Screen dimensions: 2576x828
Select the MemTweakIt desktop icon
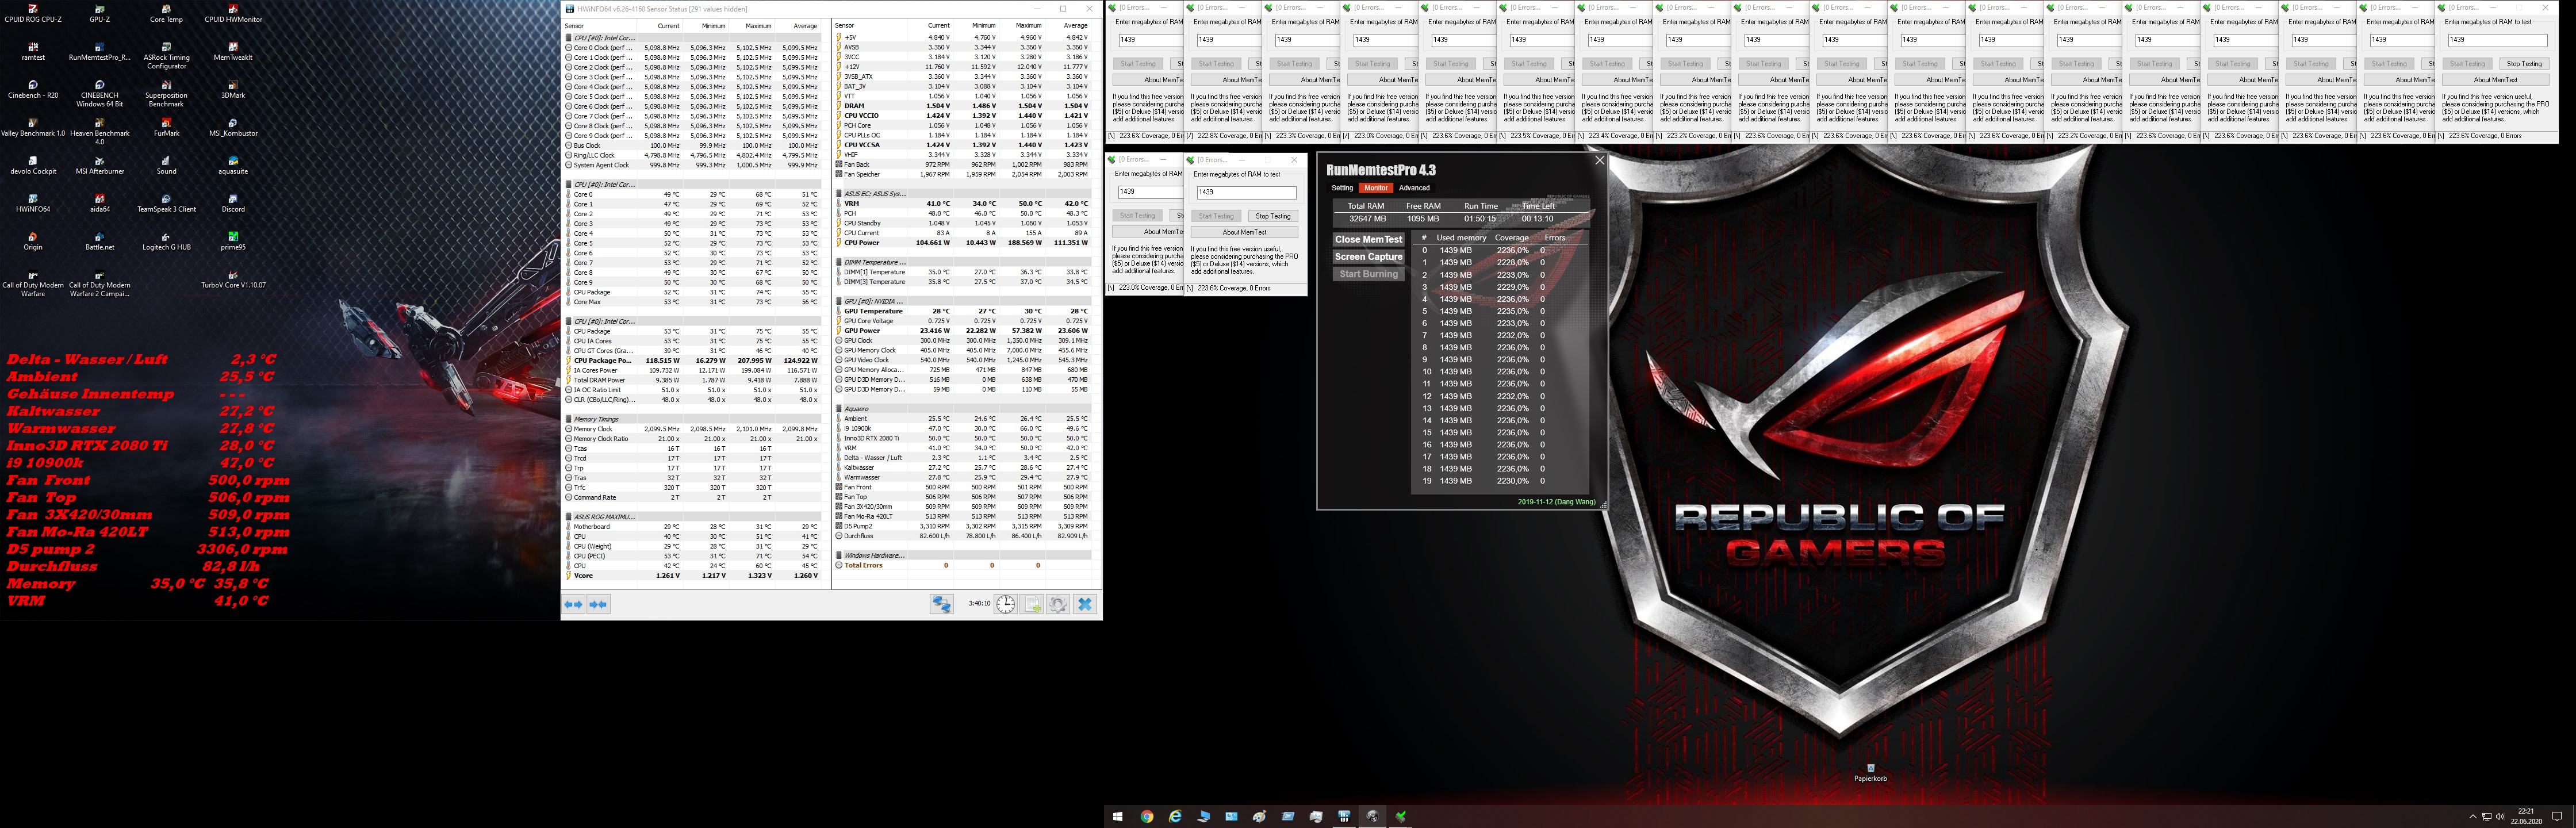(233, 51)
